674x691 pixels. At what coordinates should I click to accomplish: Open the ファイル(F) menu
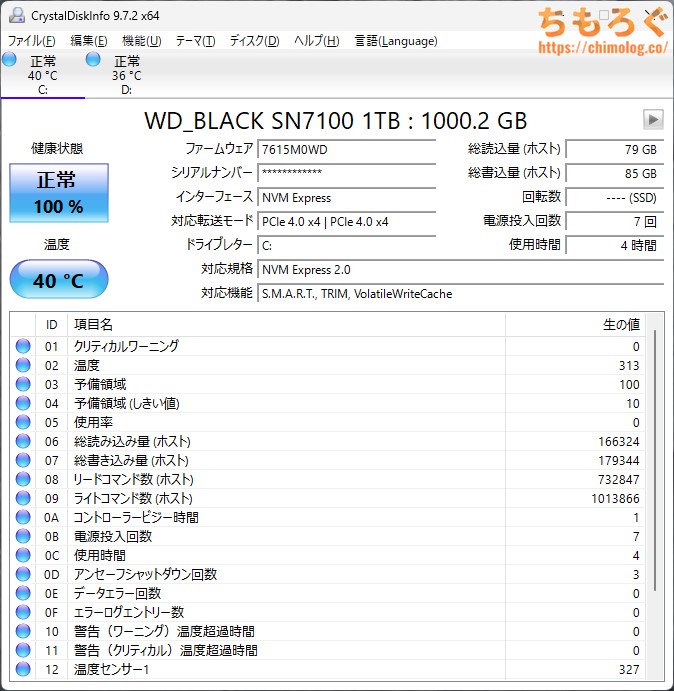pos(32,41)
